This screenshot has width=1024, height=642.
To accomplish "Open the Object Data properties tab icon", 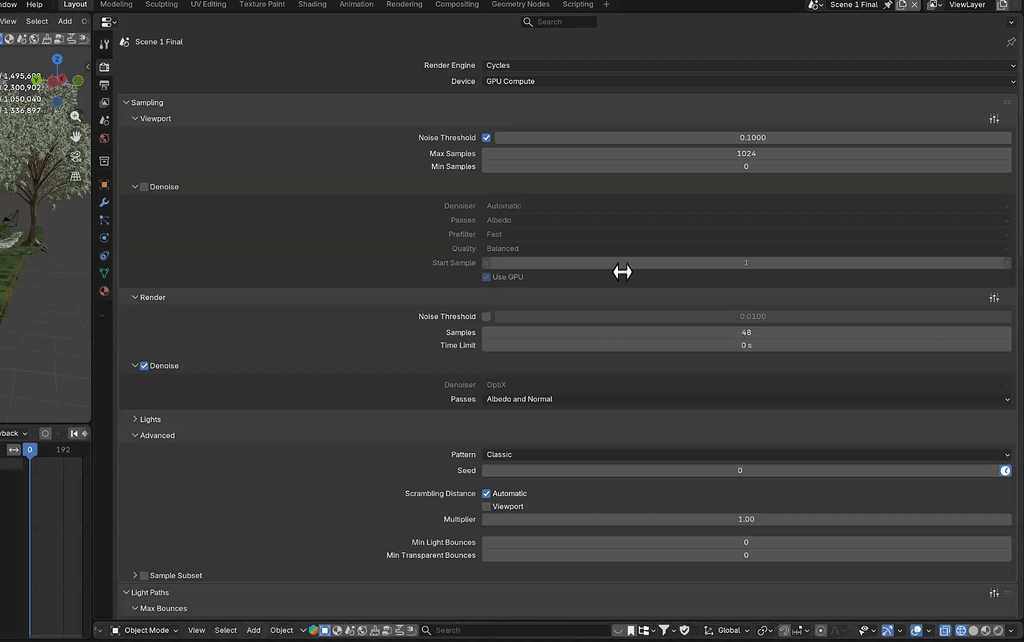I will [x=104, y=273].
